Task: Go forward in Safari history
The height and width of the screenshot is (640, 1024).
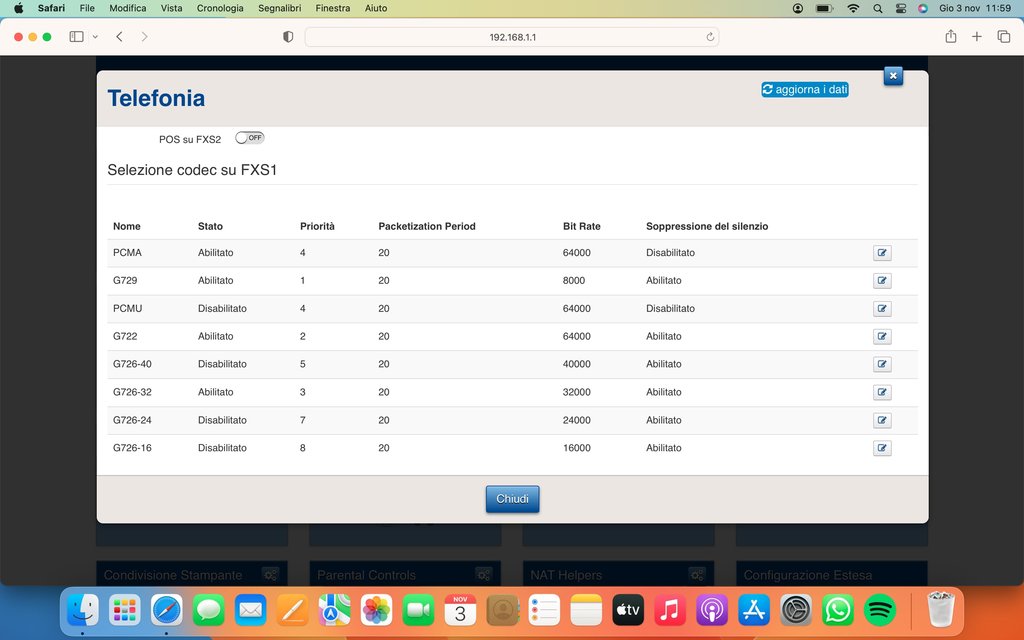Action: pos(144,37)
